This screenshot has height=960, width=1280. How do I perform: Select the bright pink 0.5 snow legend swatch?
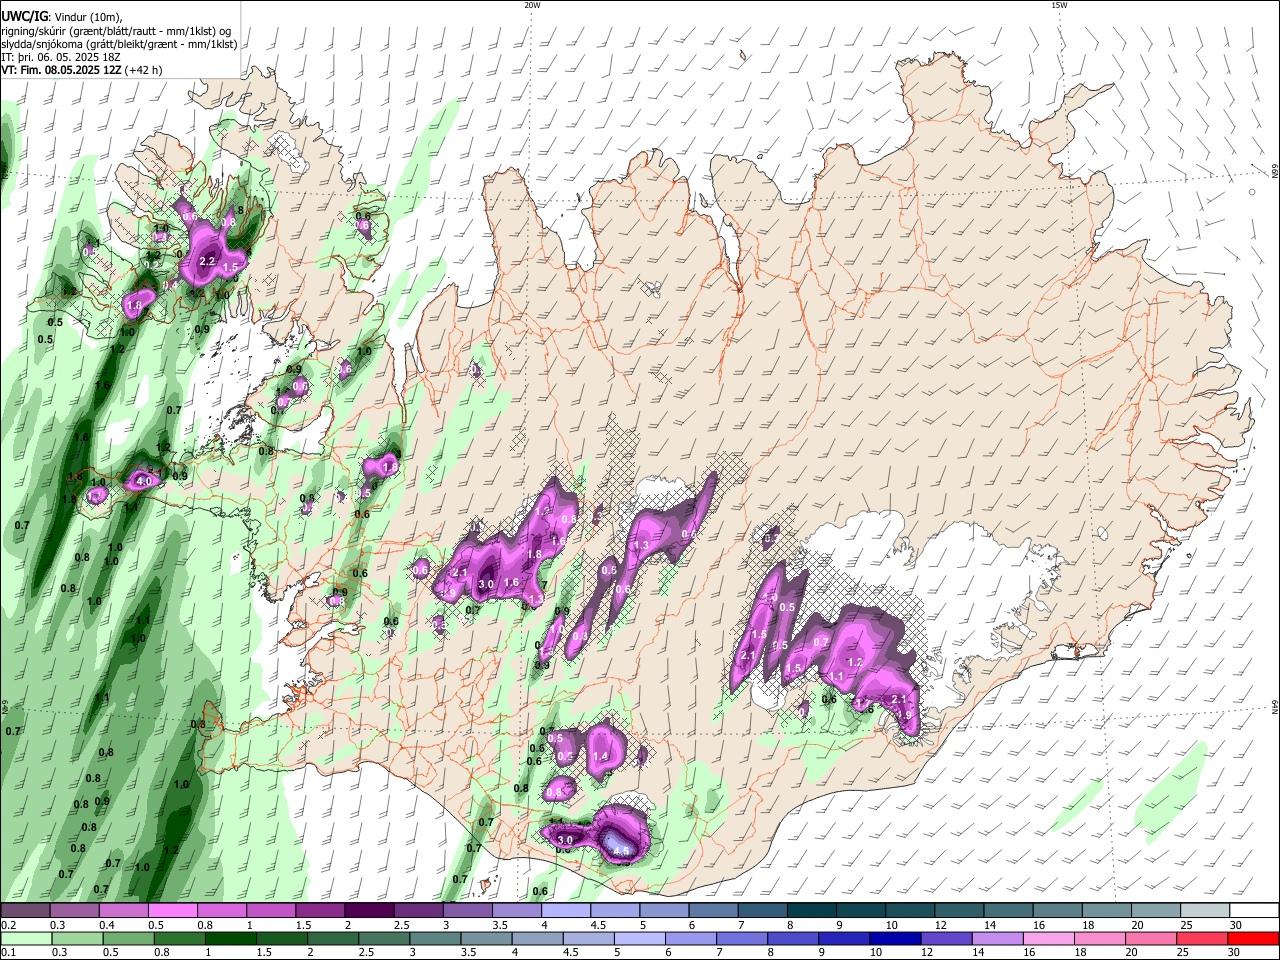tap(172, 911)
